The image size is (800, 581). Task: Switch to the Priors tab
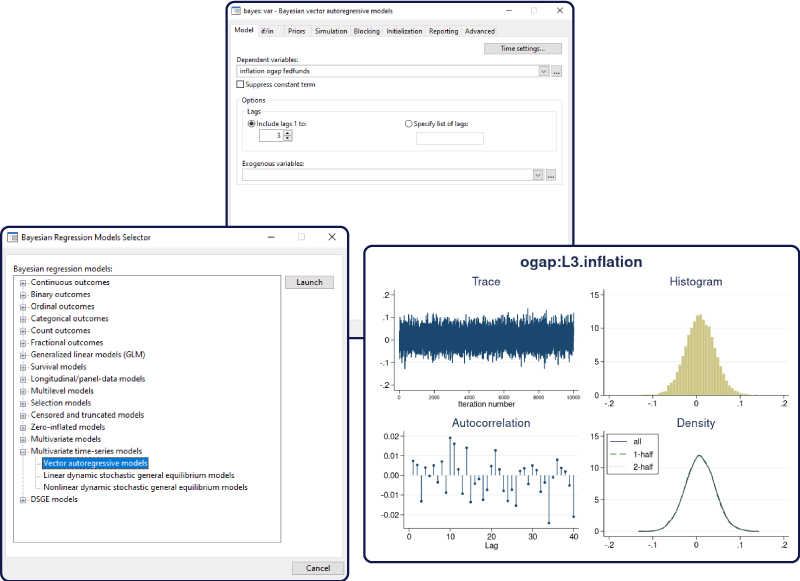[296, 31]
